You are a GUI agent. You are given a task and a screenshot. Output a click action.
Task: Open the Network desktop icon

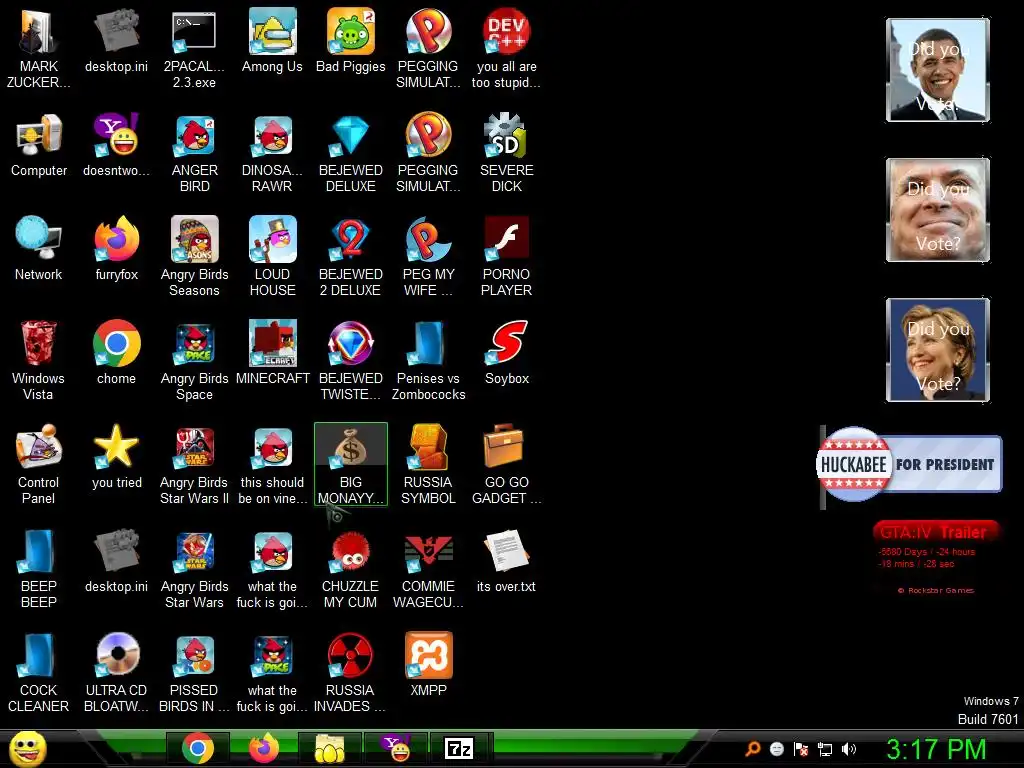click(x=39, y=250)
